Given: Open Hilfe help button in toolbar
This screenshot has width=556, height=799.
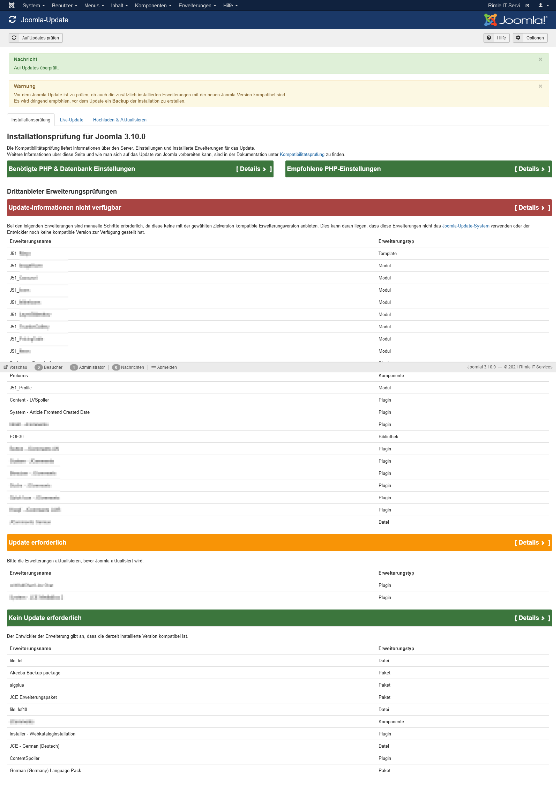Looking at the screenshot, I should coord(496,38).
